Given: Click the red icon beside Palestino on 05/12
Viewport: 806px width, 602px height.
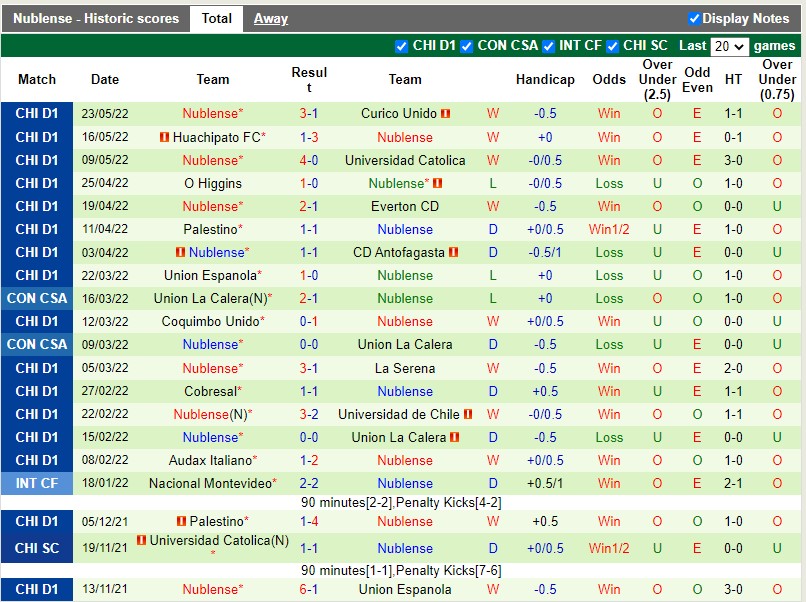Looking at the screenshot, I should (181, 522).
